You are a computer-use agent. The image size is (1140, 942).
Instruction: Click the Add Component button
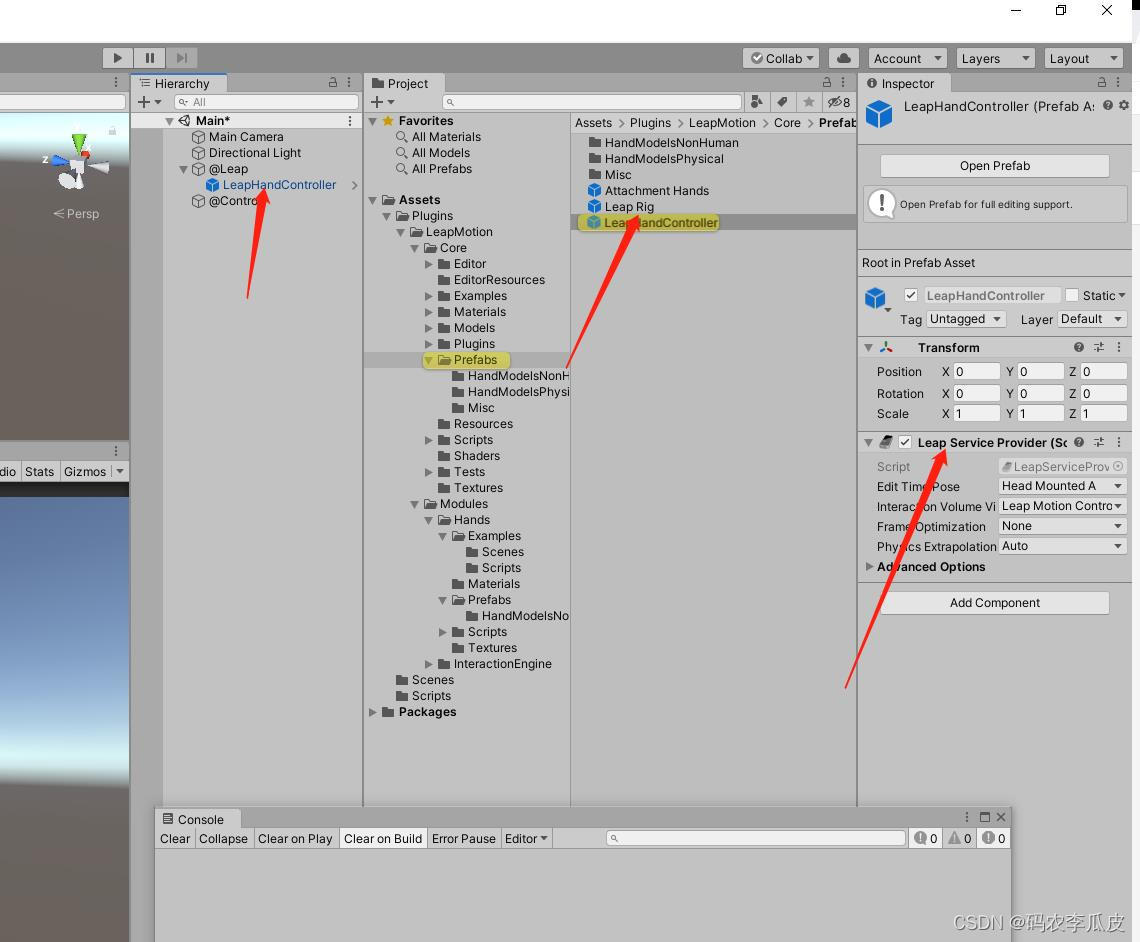(995, 603)
